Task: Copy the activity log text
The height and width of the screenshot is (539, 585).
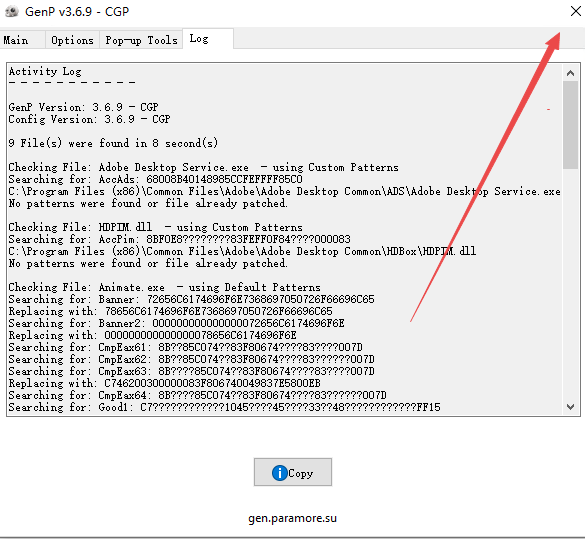Action: point(293,472)
